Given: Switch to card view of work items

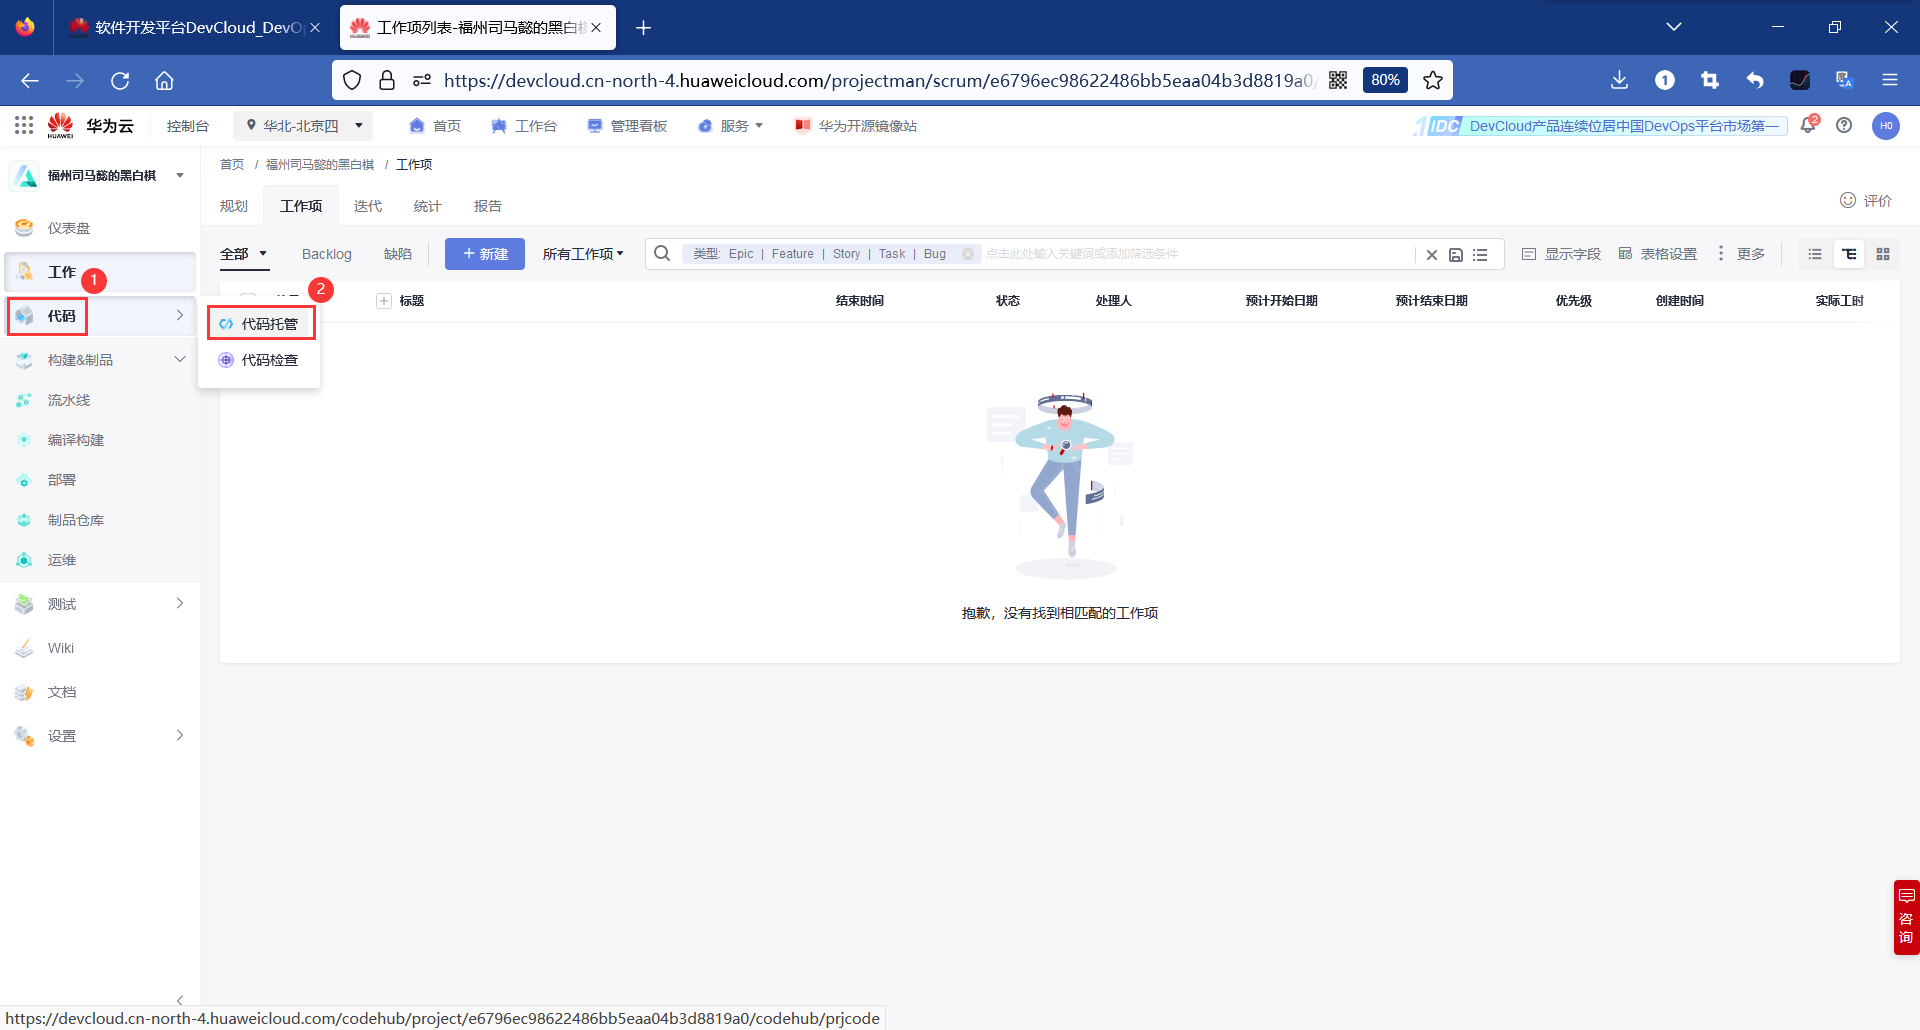Looking at the screenshot, I should (x=1883, y=254).
